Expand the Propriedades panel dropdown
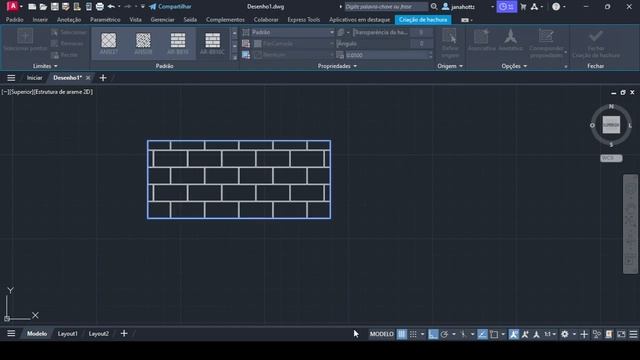 337,66
